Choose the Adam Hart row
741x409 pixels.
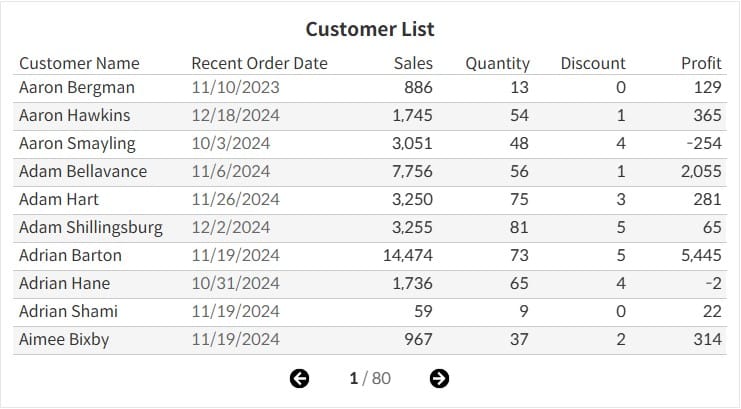click(x=59, y=199)
